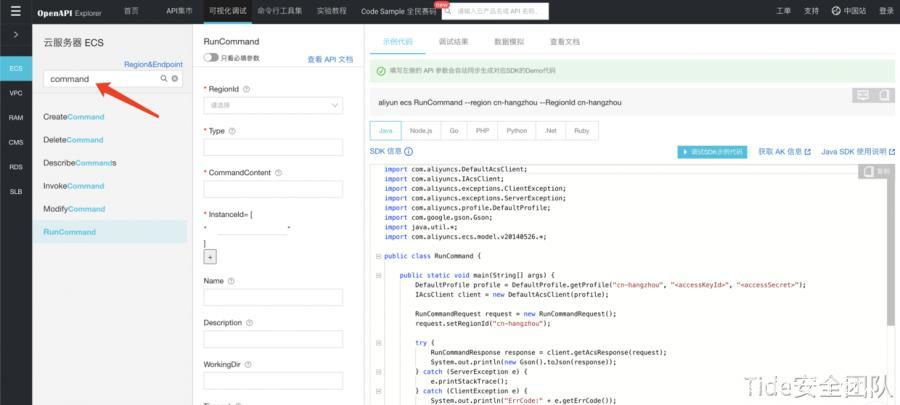Switch to the 示例代码 tab
The height and width of the screenshot is (405, 900).
[398, 42]
